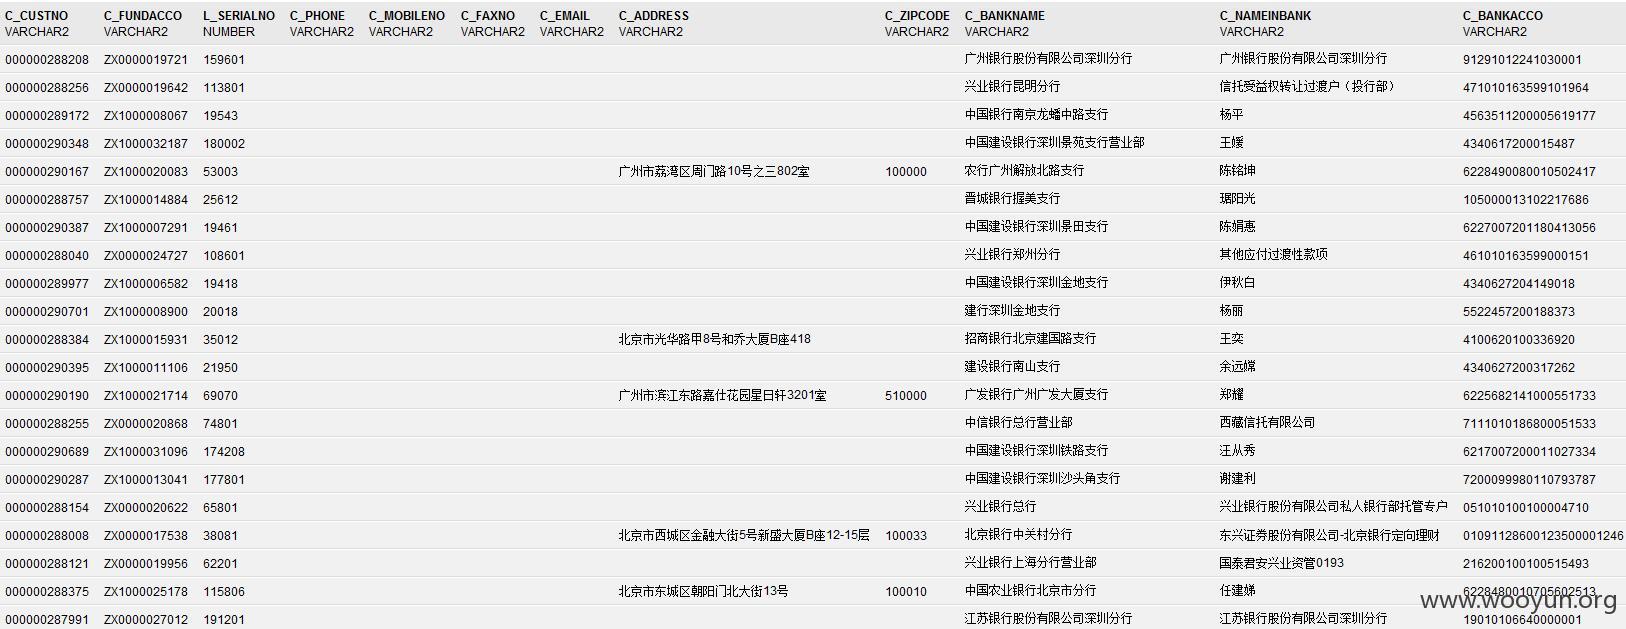Select fund account ZX1000020083
The height and width of the screenshot is (629, 1626).
[x=146, y=172]
